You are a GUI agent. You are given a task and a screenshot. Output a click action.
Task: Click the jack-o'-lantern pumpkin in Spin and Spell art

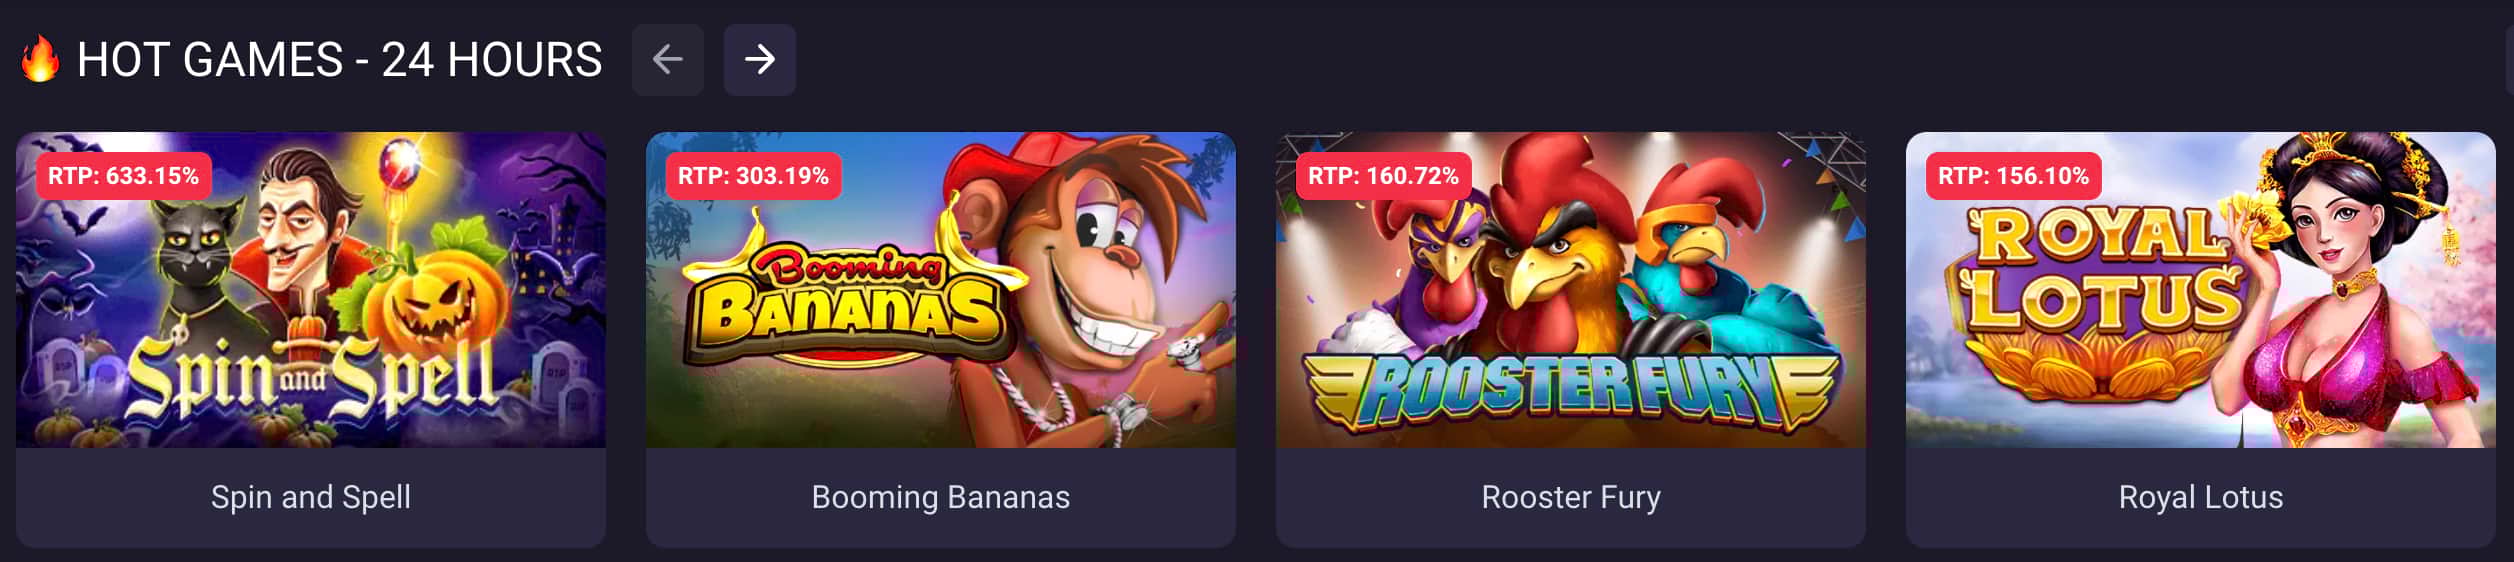click(x=435, y=305)
